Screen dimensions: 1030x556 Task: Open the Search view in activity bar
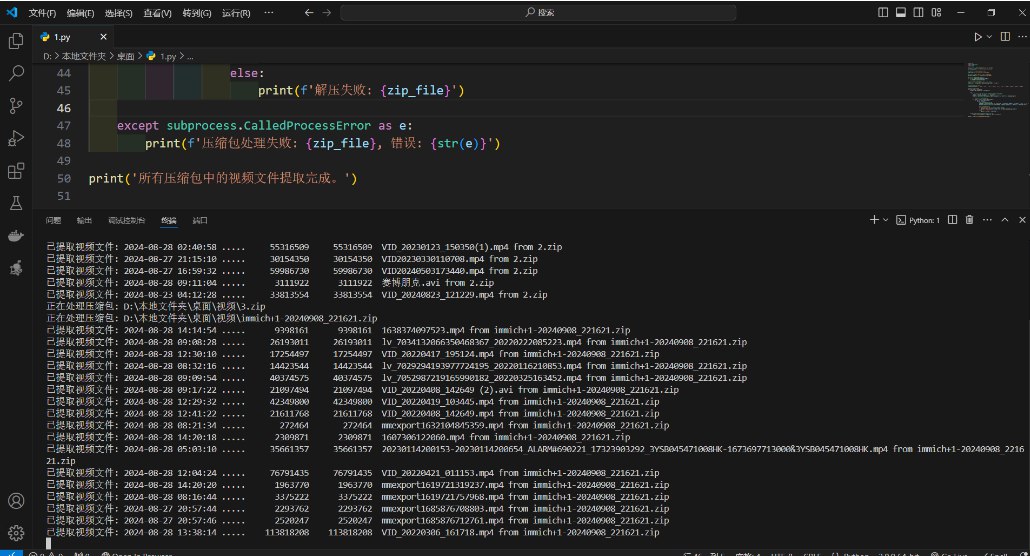(16, 73)
